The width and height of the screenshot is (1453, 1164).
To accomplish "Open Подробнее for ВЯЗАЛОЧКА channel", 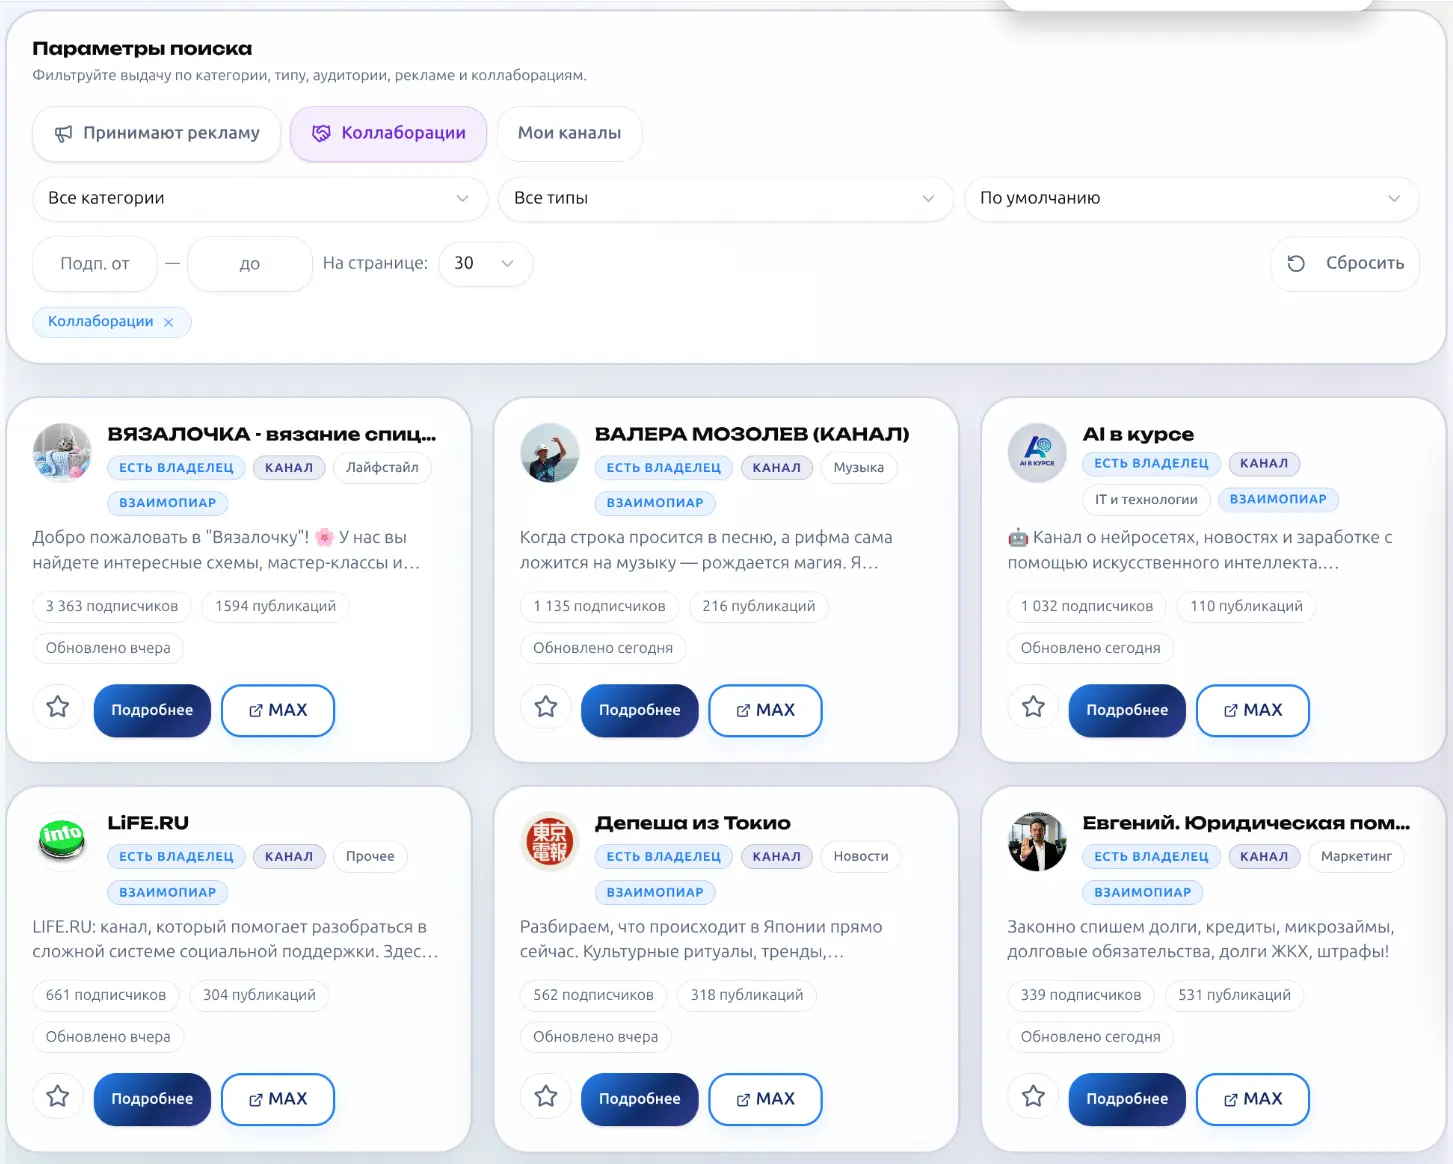I will (x=152, y=710).
